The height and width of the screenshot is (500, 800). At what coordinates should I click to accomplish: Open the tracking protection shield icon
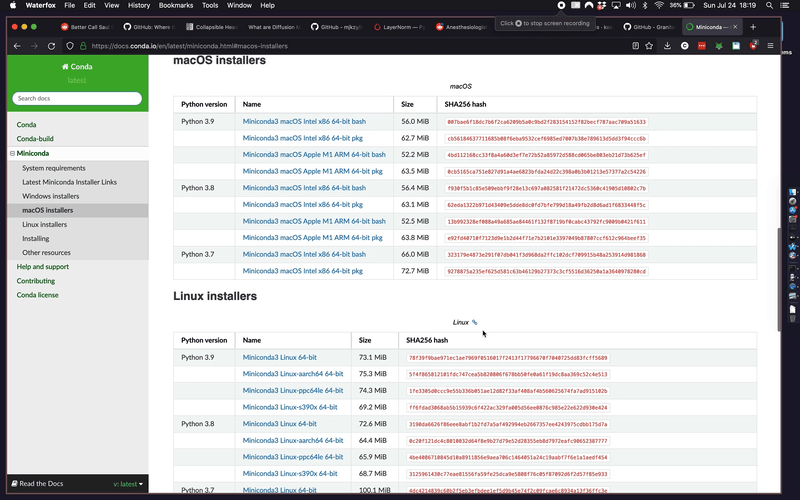point(70,46)
